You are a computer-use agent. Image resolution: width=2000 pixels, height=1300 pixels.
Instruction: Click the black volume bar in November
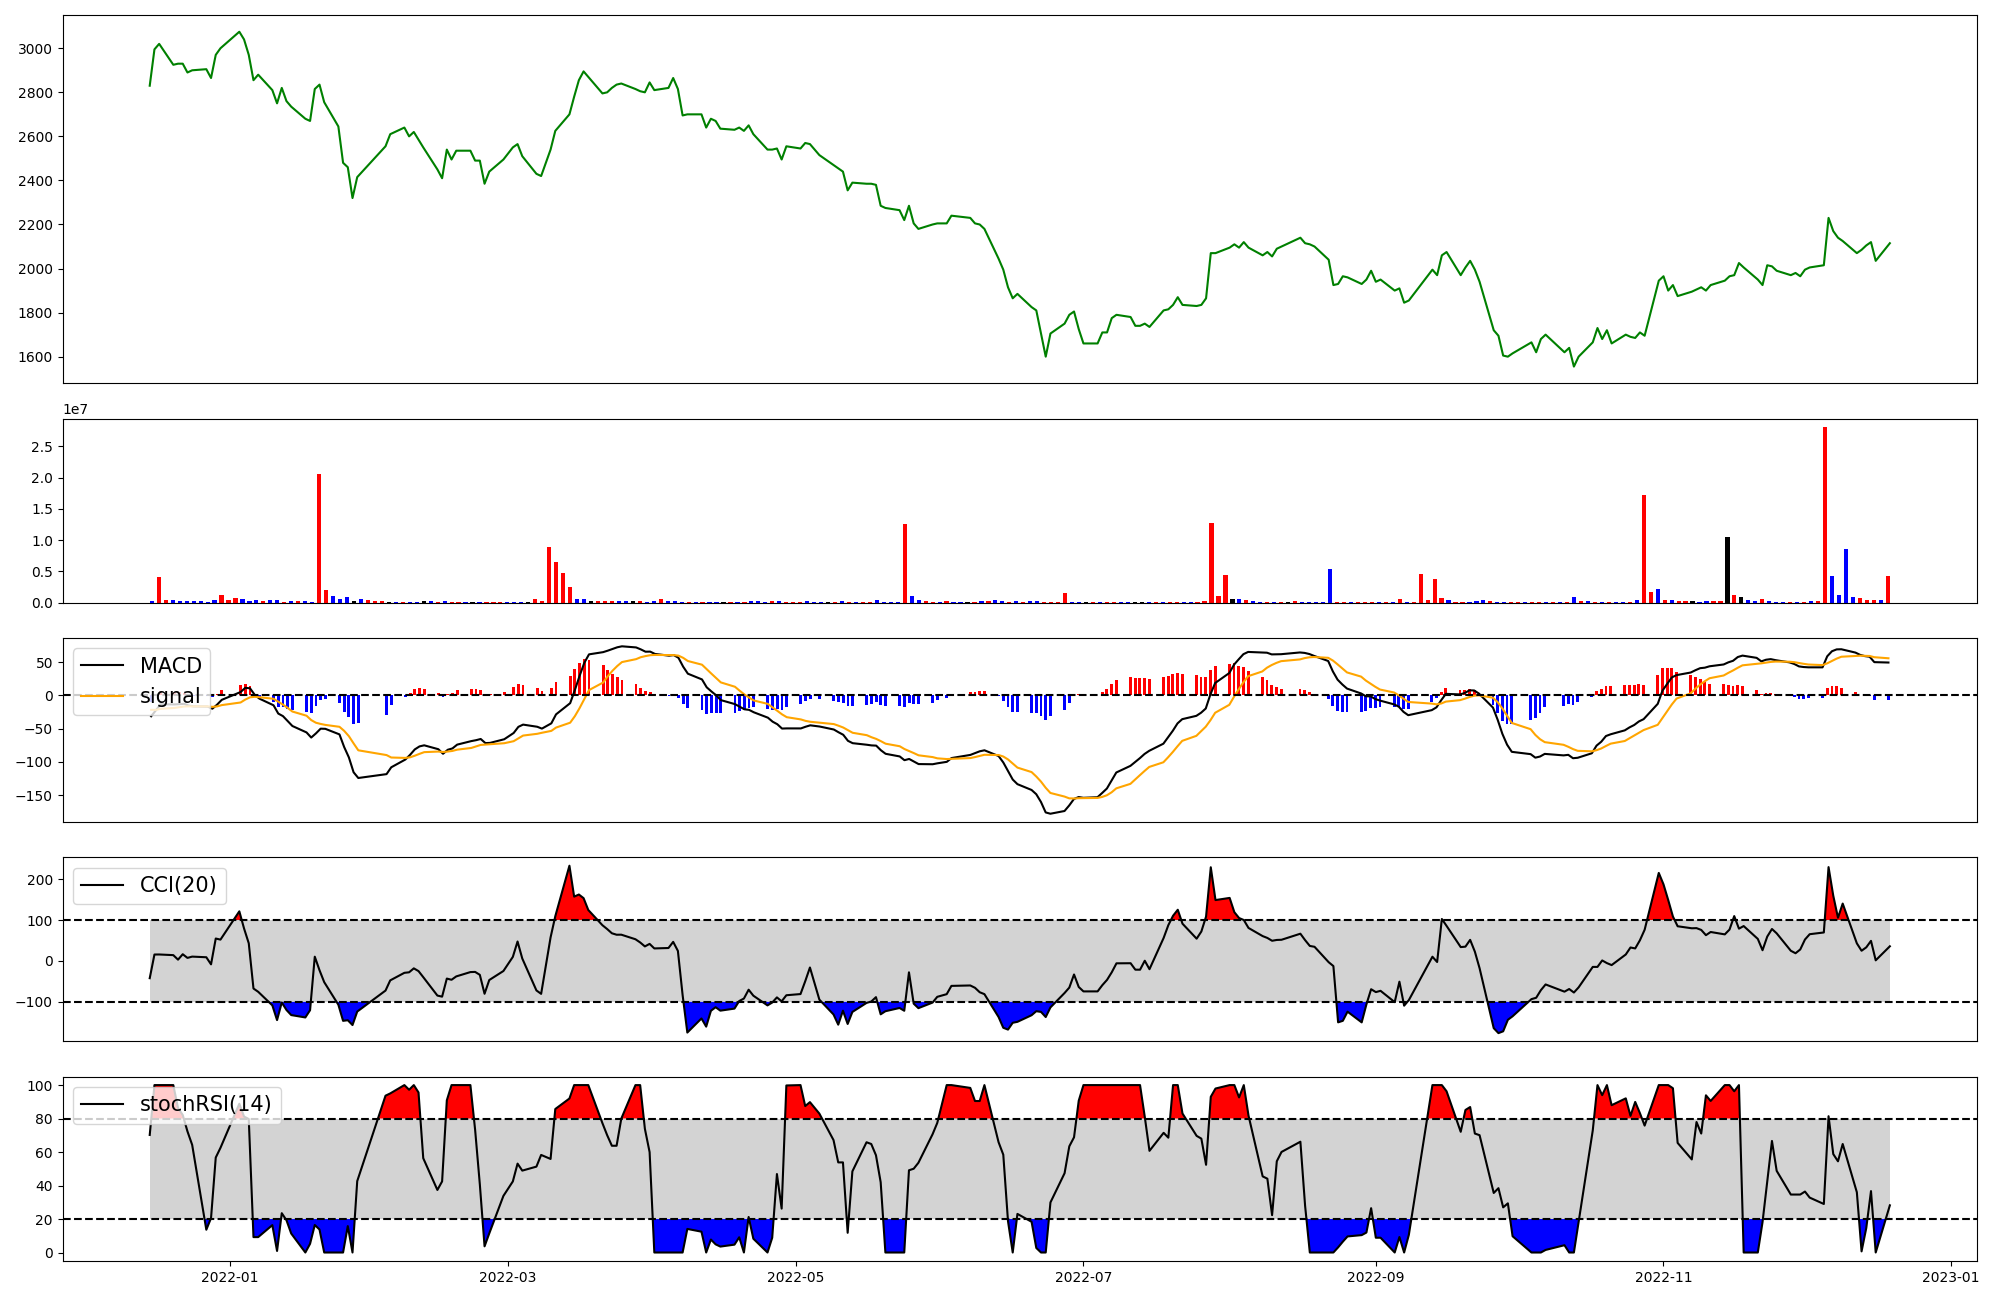(x=1727, y=570)
